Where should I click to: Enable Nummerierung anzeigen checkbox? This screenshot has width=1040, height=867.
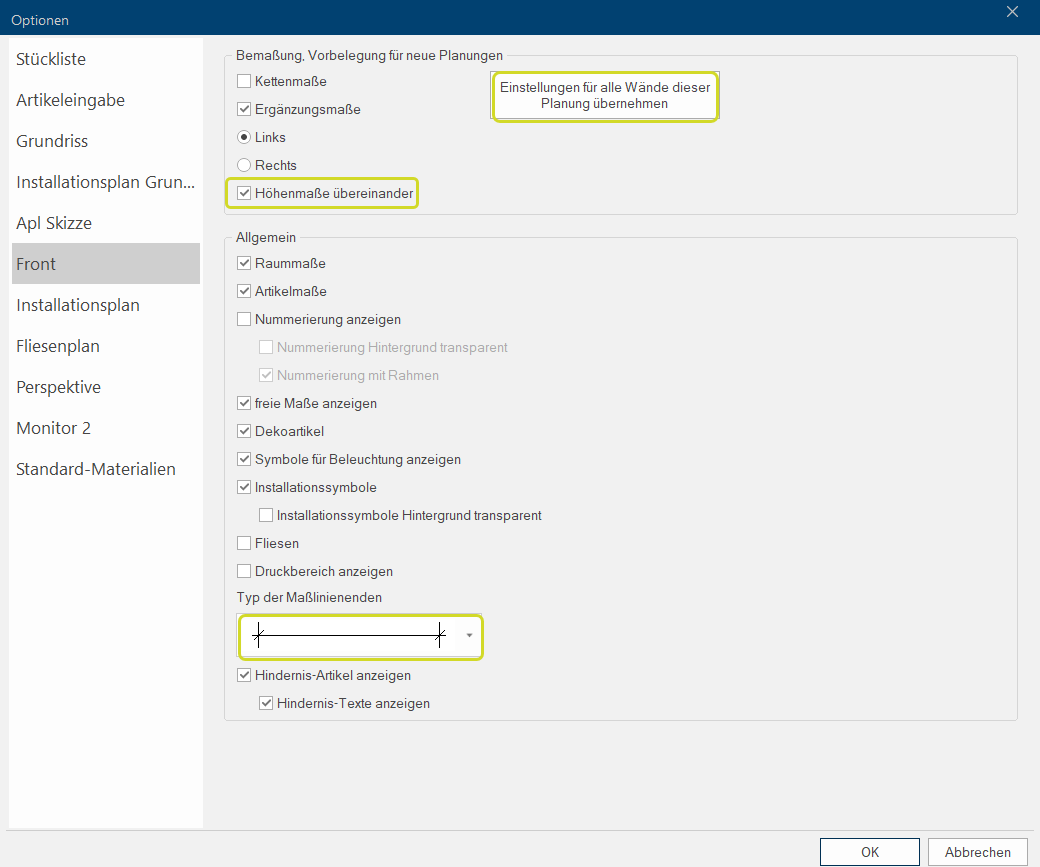click(x=244, y=320)
